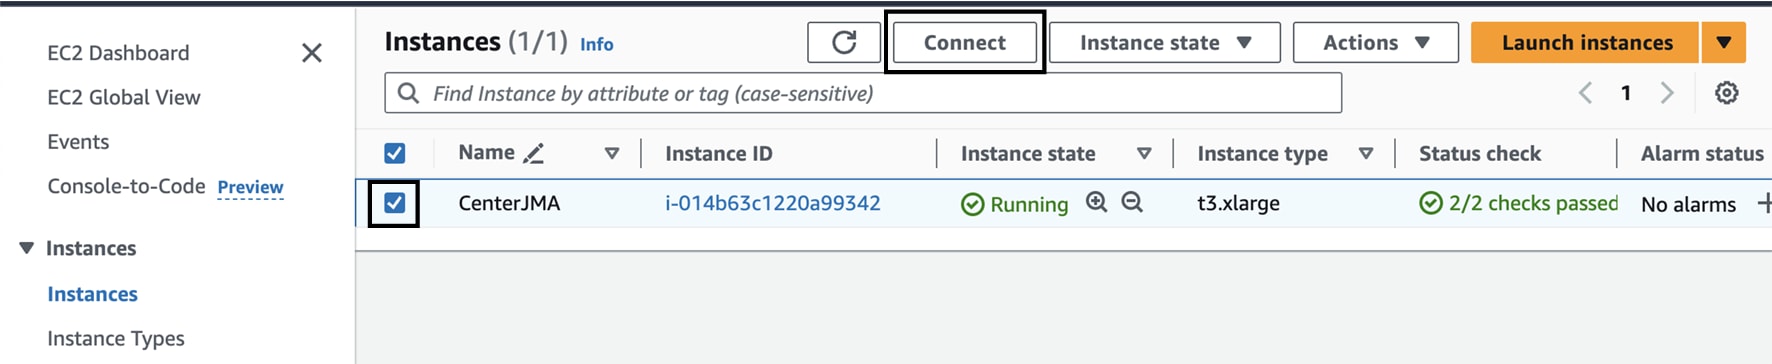1772x364 pixels.
Task: Open EC2 Global View menu item
Action: coord(124,97)
